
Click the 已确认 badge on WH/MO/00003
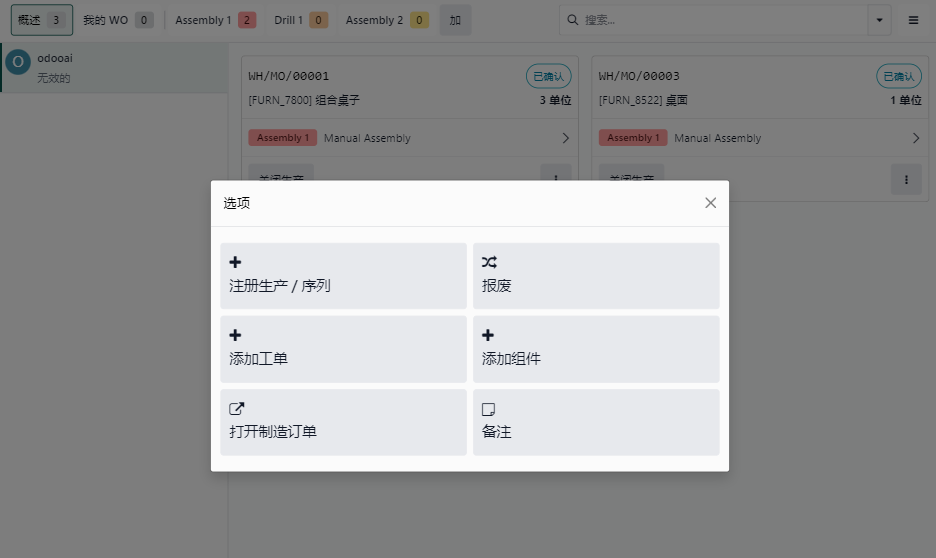(899, 76)
